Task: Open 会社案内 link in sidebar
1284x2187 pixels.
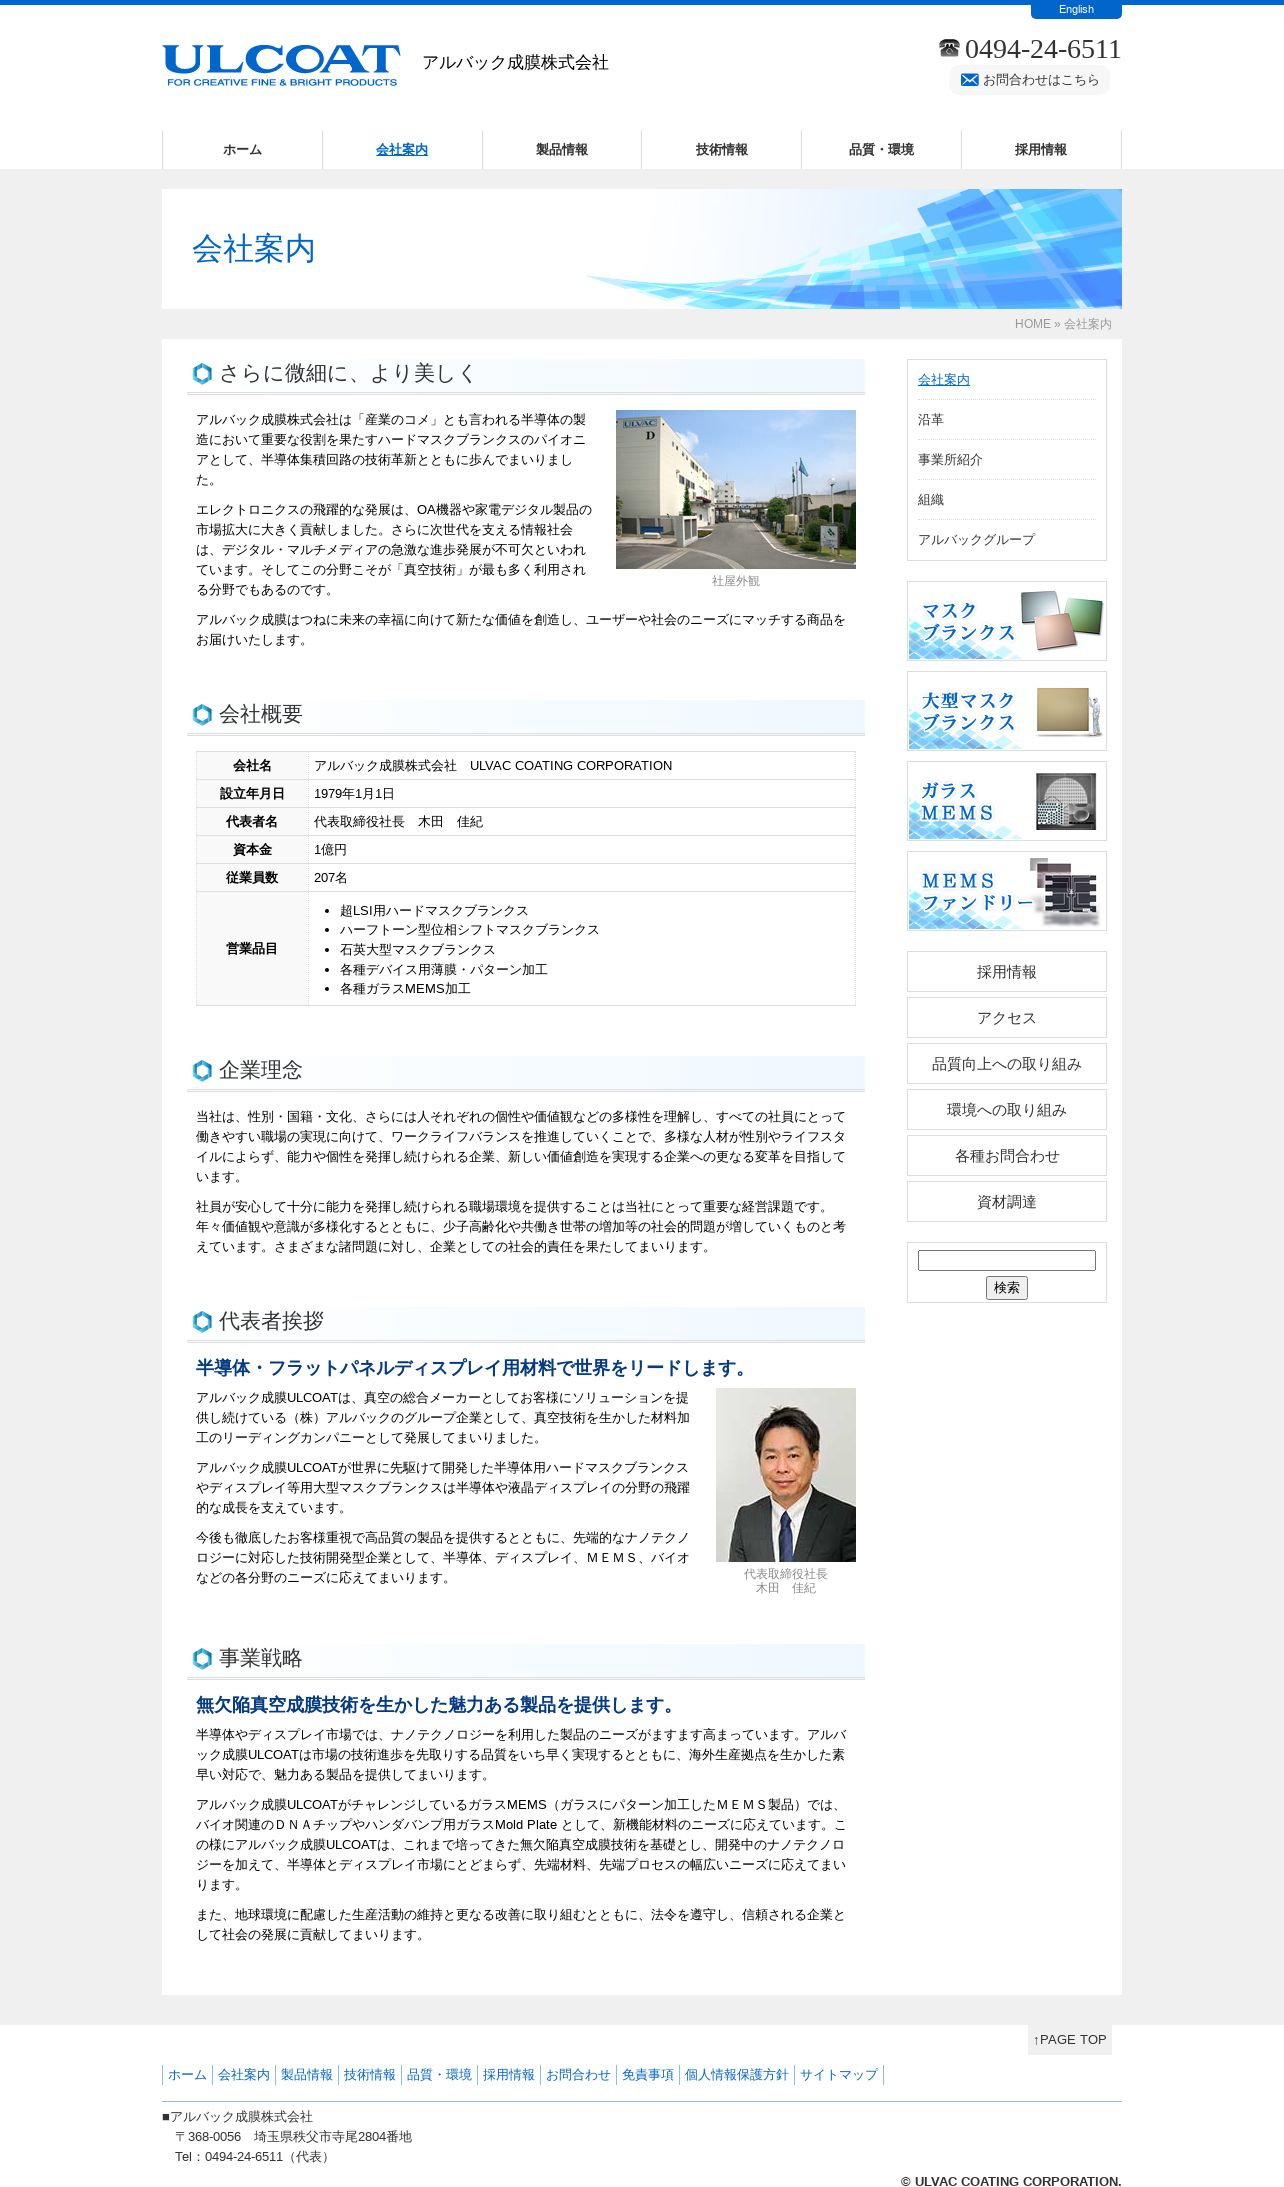Action: (x=944, y=380)
